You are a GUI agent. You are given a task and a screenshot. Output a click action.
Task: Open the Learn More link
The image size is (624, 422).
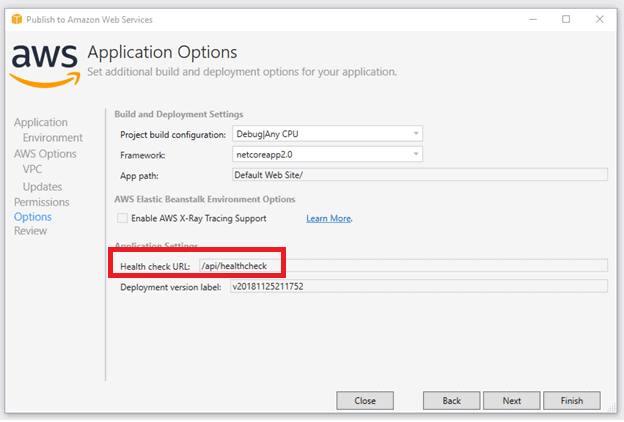(328, 219)
